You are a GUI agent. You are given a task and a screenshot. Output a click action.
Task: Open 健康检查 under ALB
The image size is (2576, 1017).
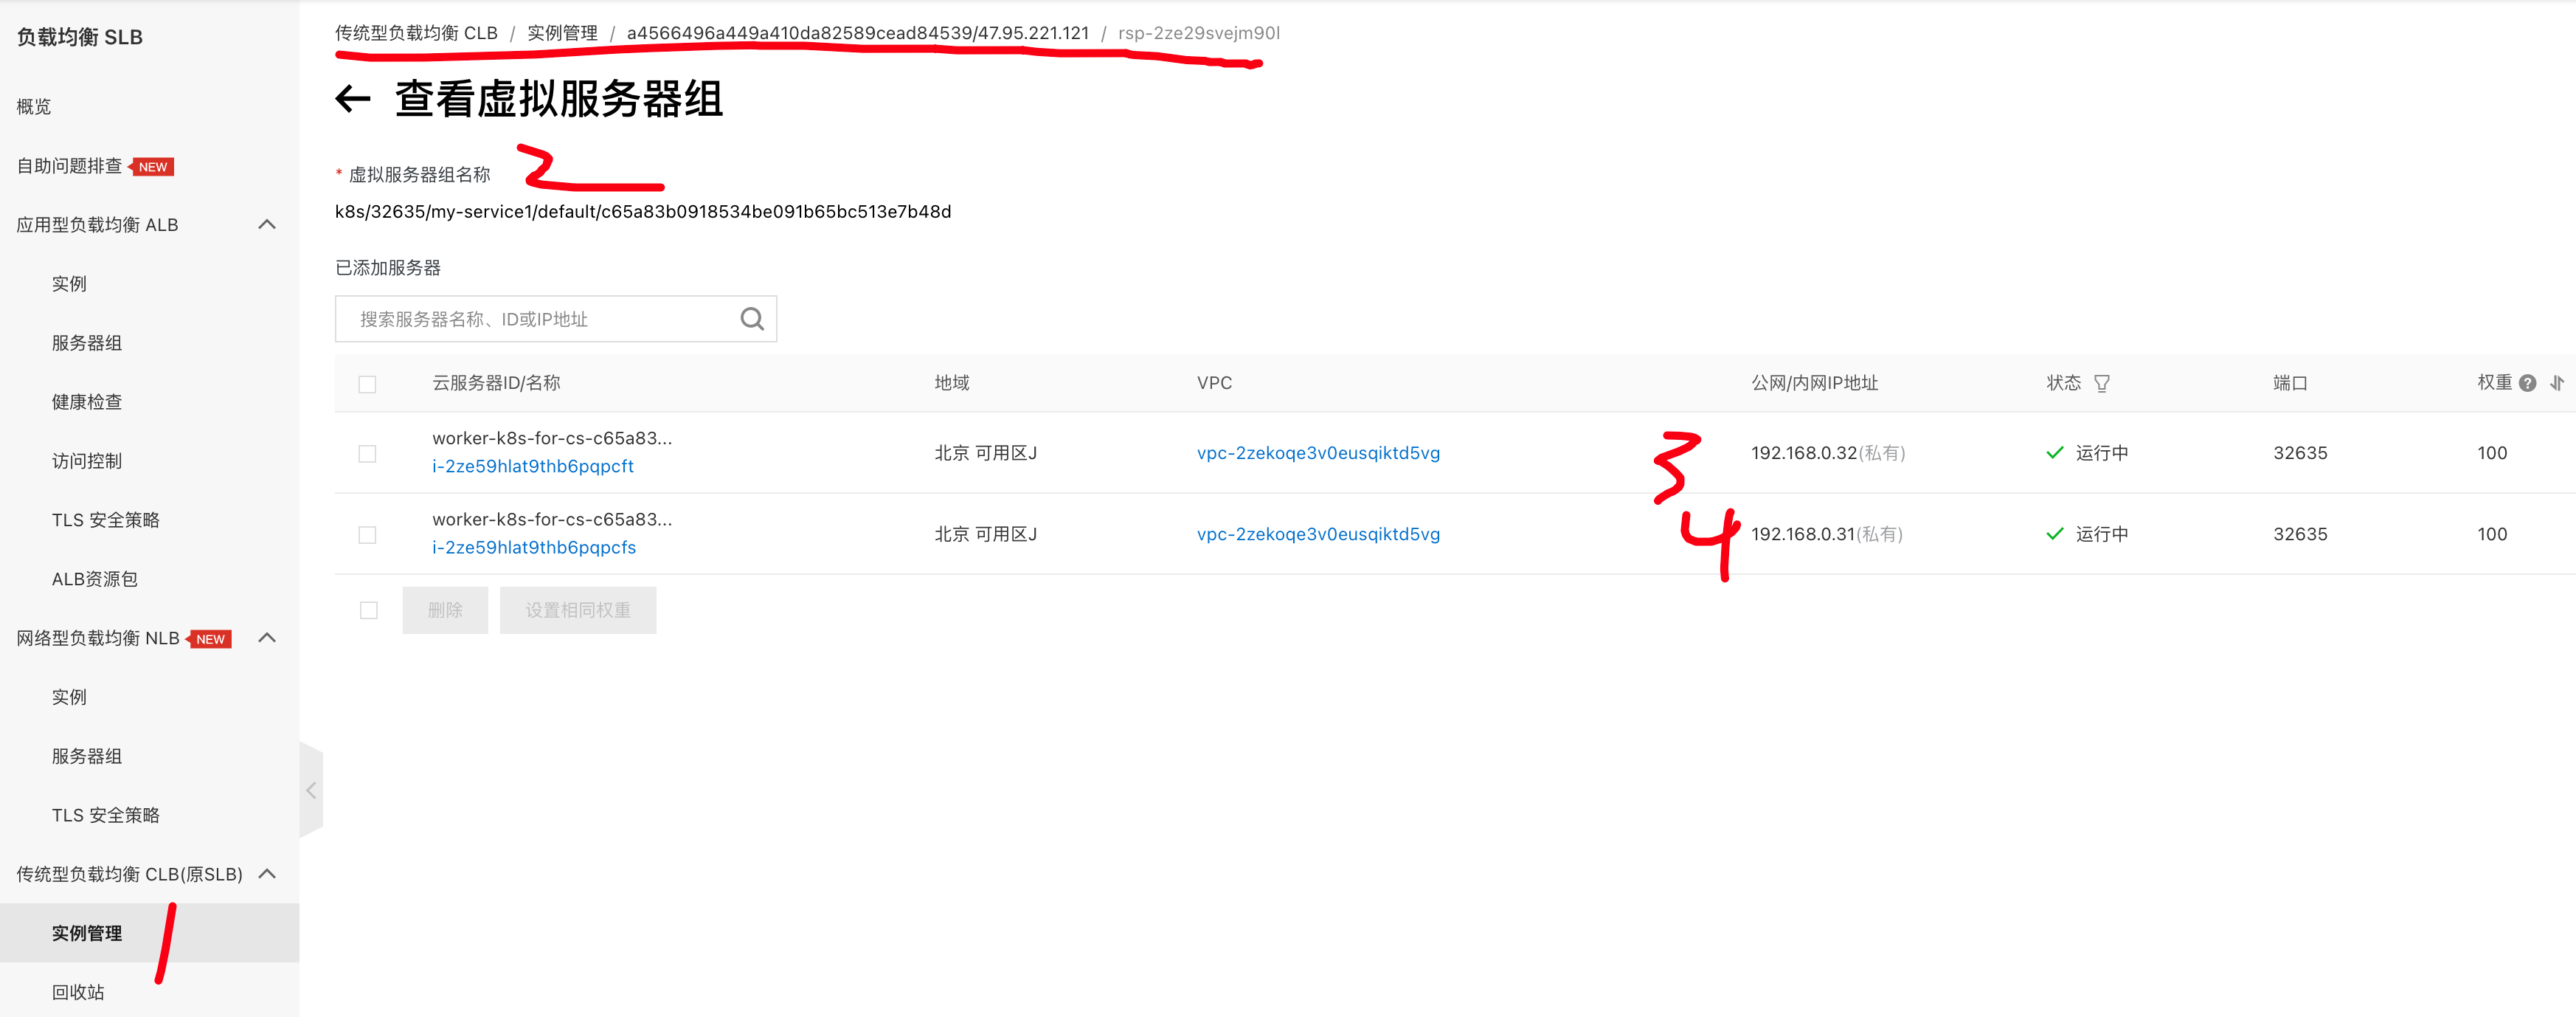click(87, 402)
